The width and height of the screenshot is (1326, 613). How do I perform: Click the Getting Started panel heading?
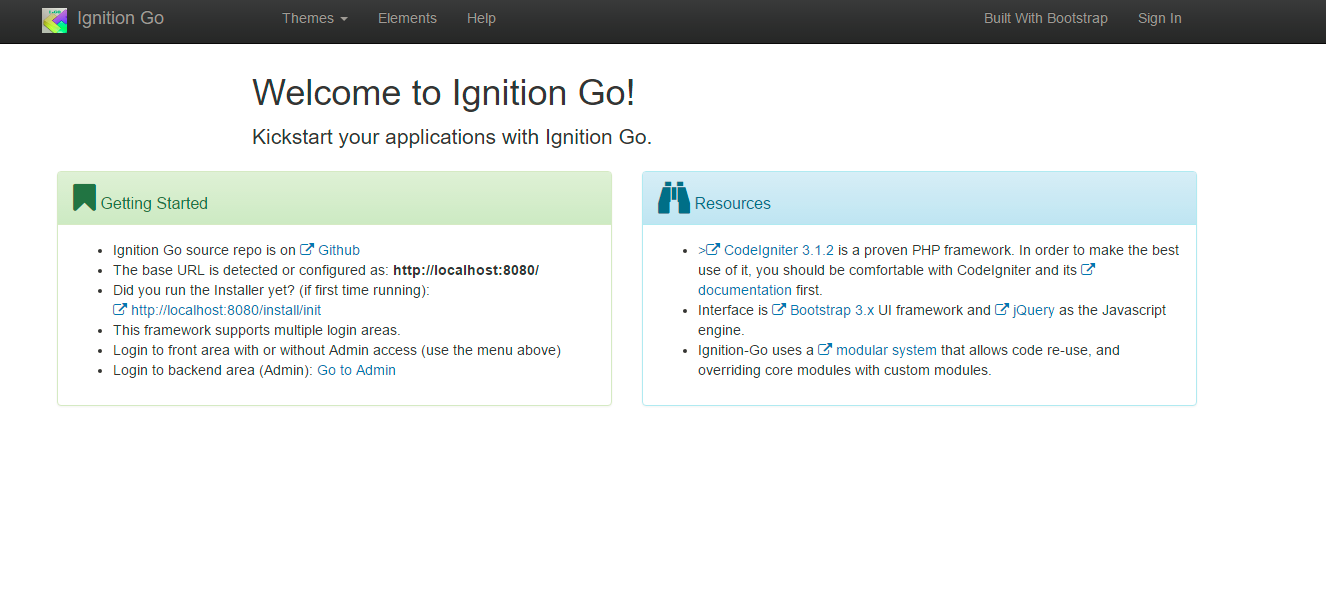click(154, 203)
